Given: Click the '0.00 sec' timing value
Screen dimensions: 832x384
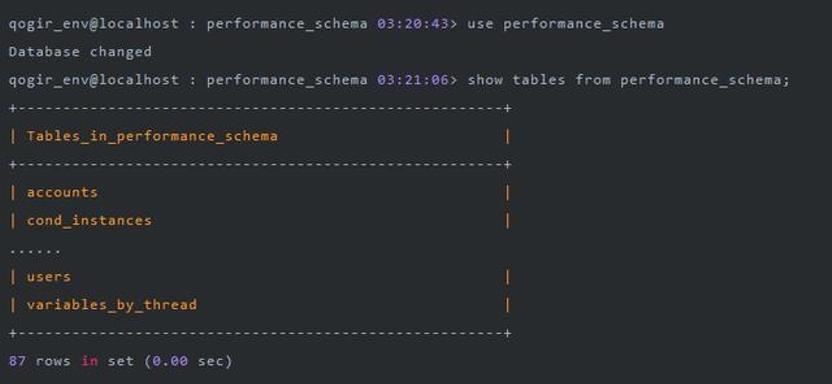Looking at the screenshot, I should [x=188, y=361].
